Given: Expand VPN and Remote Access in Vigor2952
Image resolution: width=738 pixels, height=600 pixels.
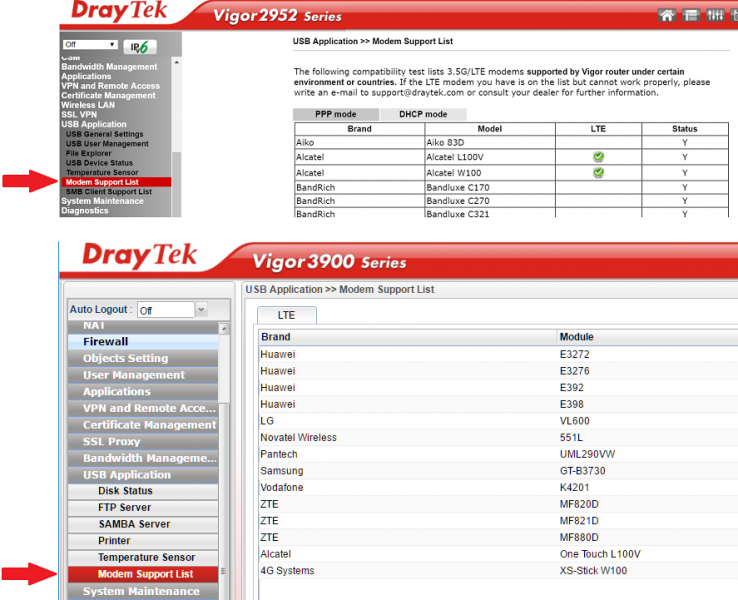Looking at the screenshot, I should tap(110, 86).
